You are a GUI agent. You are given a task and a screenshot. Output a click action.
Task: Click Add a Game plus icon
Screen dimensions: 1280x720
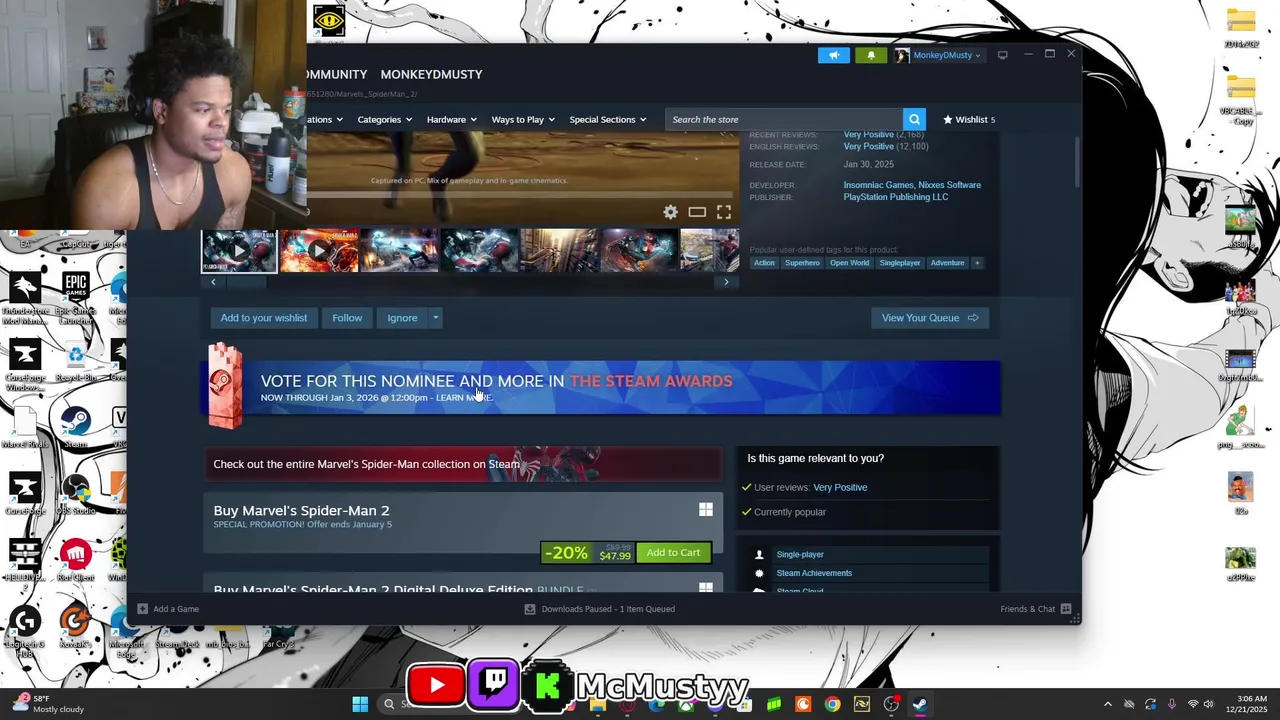click(x=142, y=609)
